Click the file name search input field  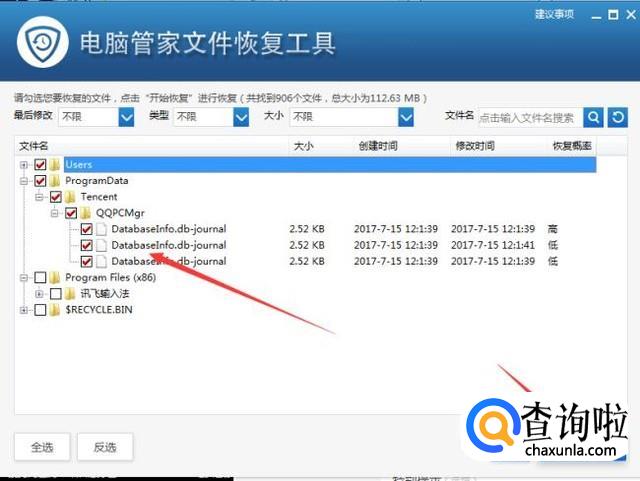pyautogui.click(x=530, y=118)
